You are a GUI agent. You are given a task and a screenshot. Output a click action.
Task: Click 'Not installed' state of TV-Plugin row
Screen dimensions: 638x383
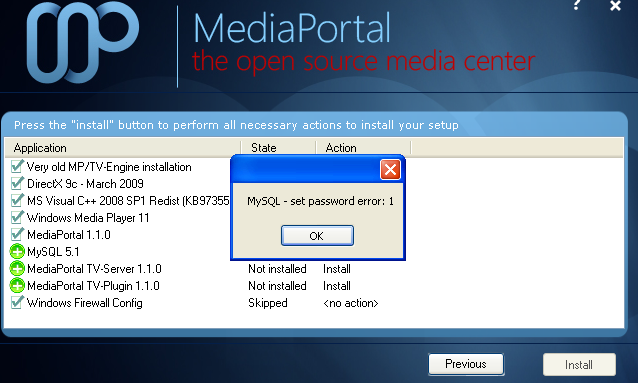click(277, 286)
